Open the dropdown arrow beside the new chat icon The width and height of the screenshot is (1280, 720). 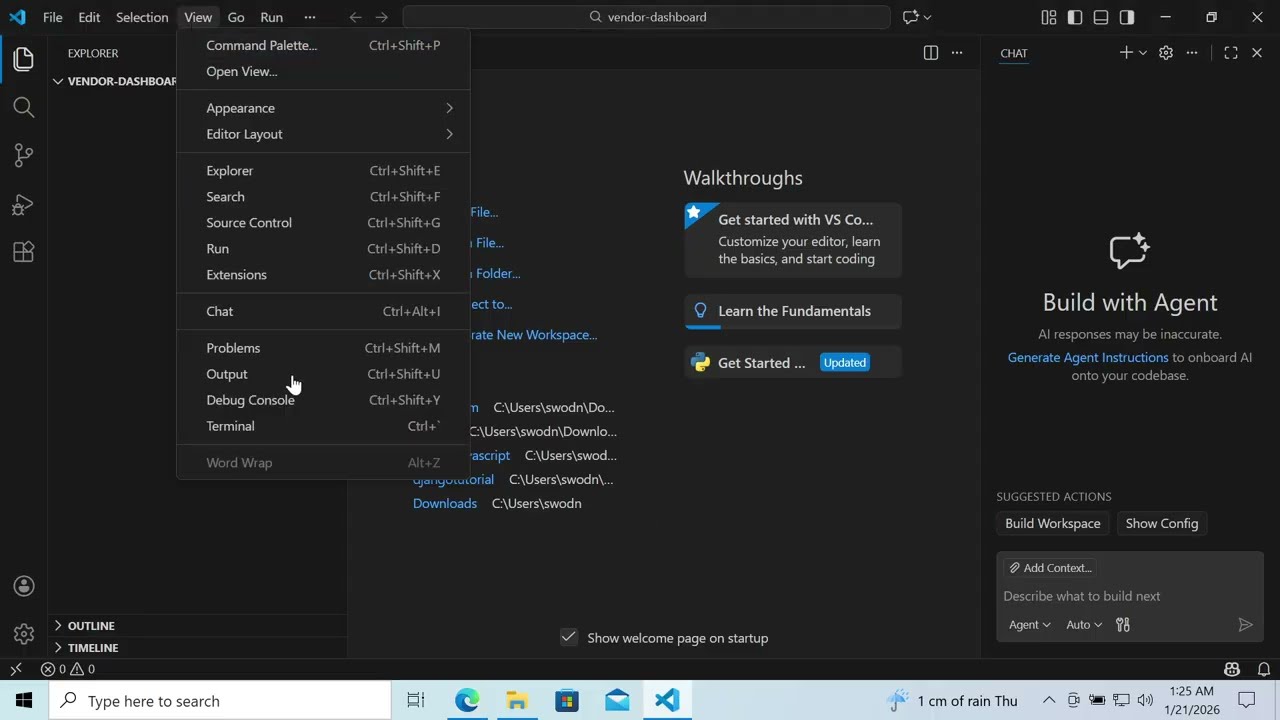[x=1143, y=53]
